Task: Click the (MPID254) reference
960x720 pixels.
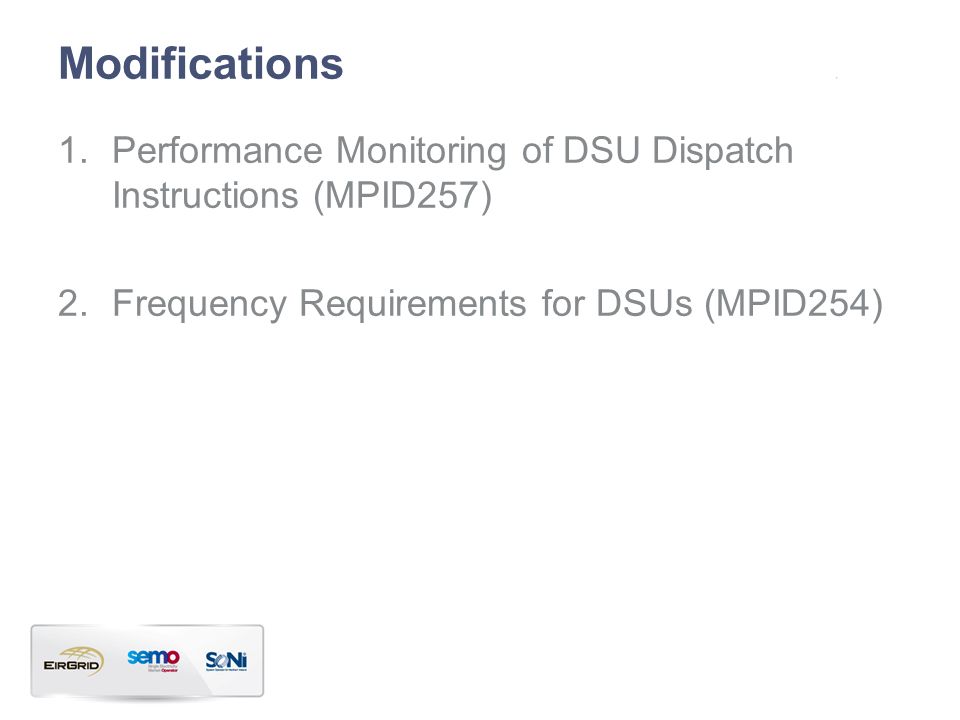Action: (x=794, y=304)
